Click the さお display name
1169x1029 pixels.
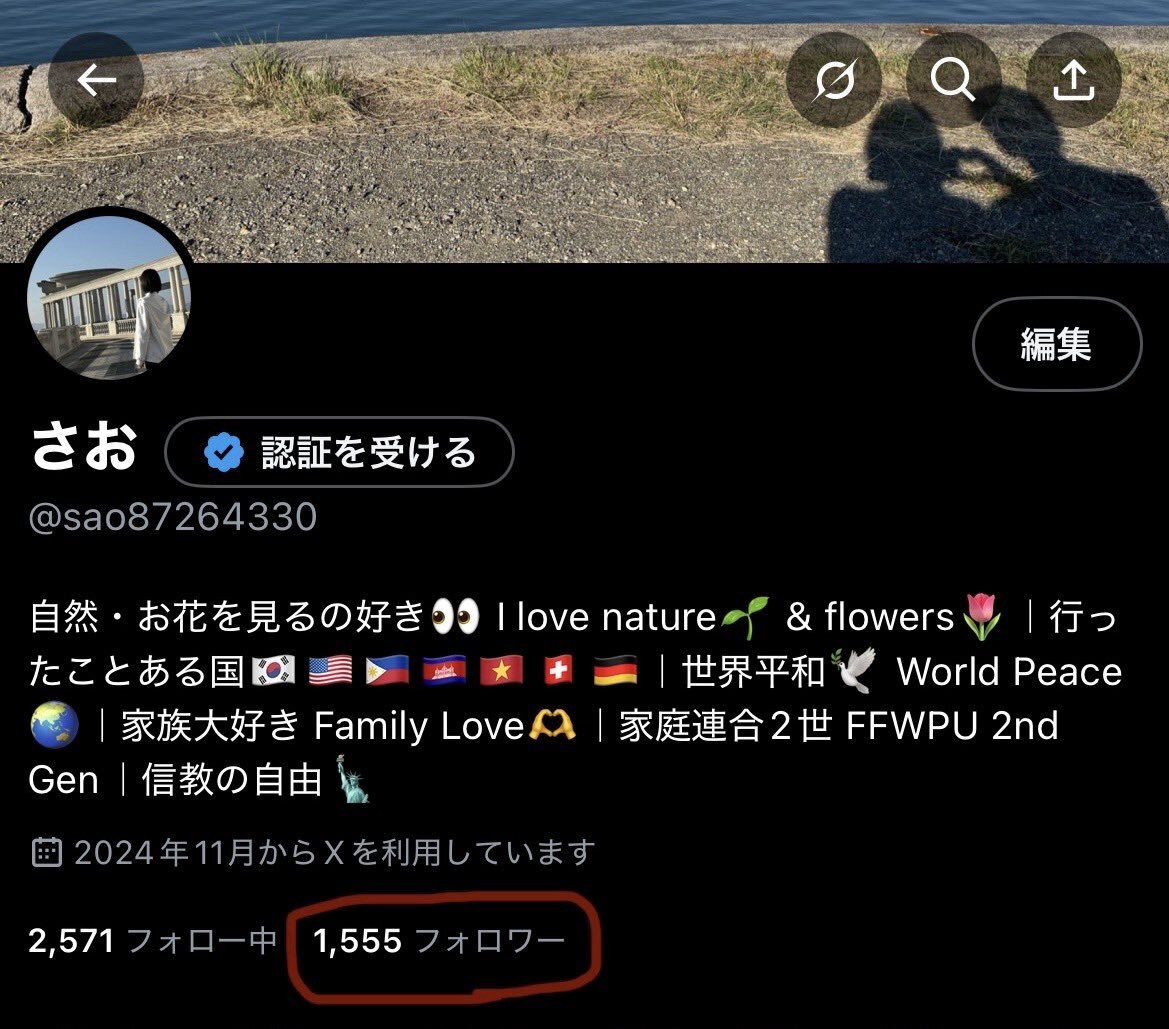coord(84,447)
